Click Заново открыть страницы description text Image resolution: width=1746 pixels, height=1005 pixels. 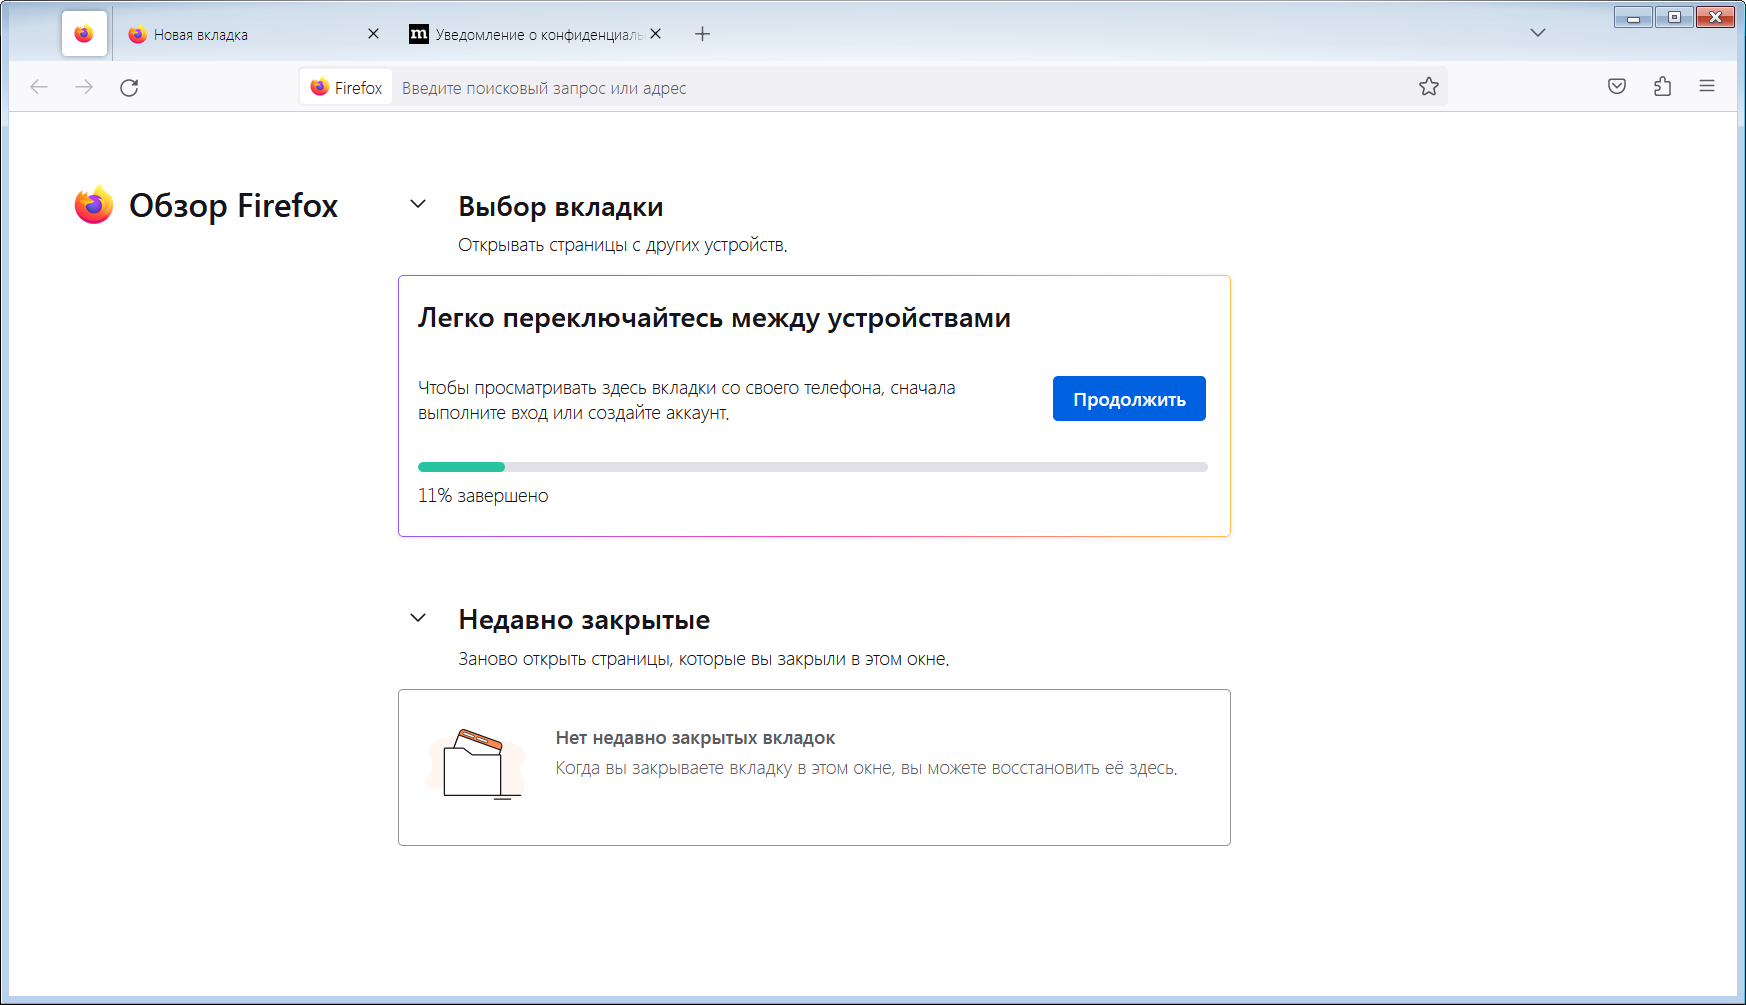point(704,659)
